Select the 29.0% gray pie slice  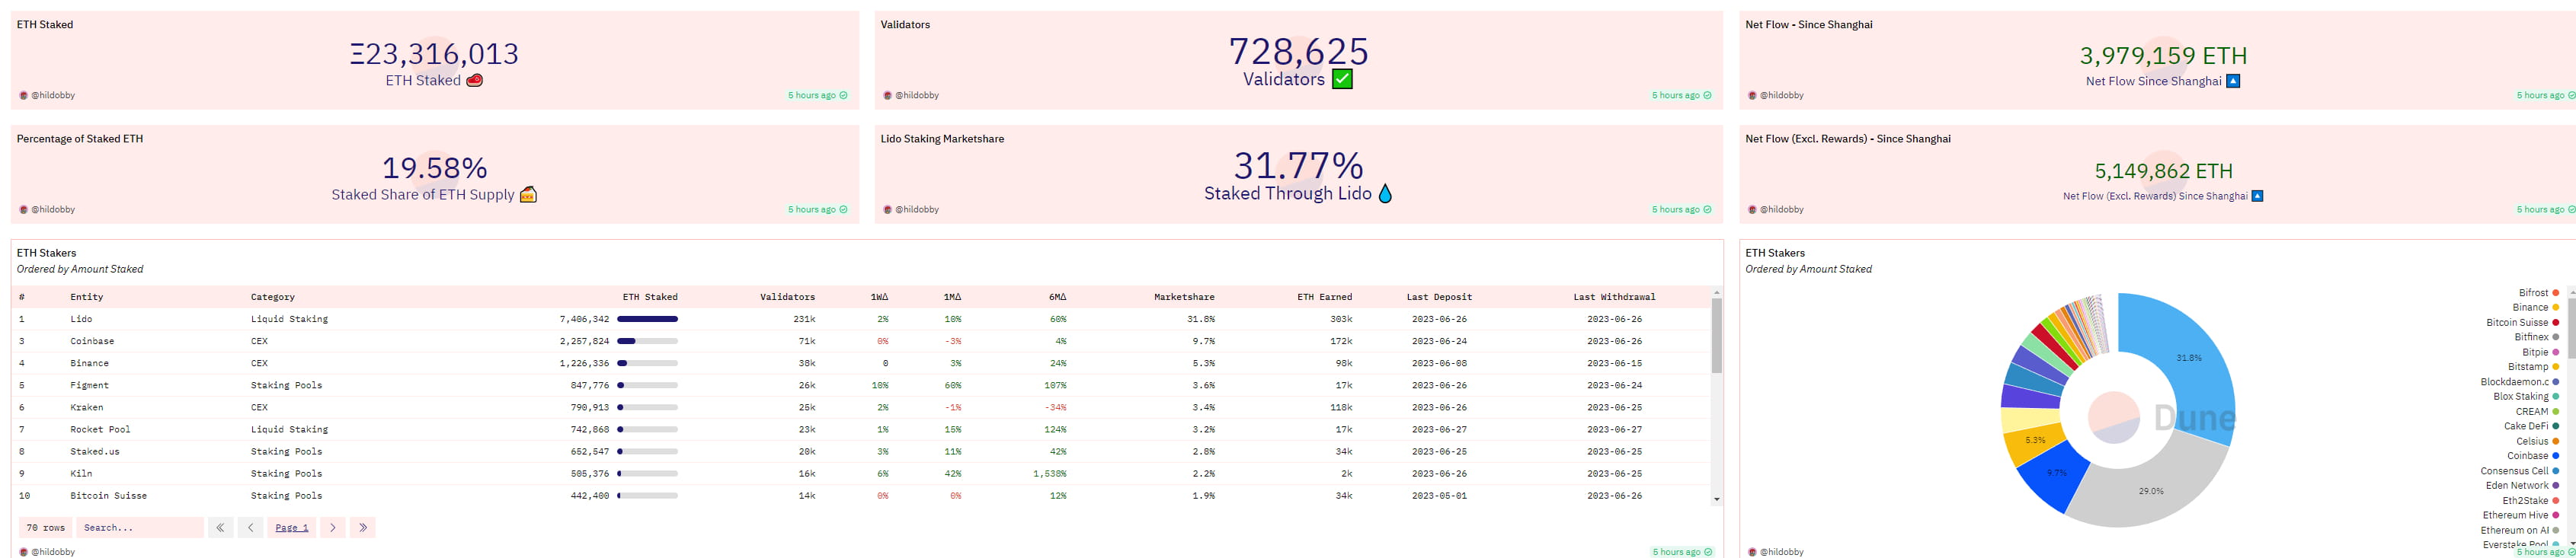[2152, 491]
